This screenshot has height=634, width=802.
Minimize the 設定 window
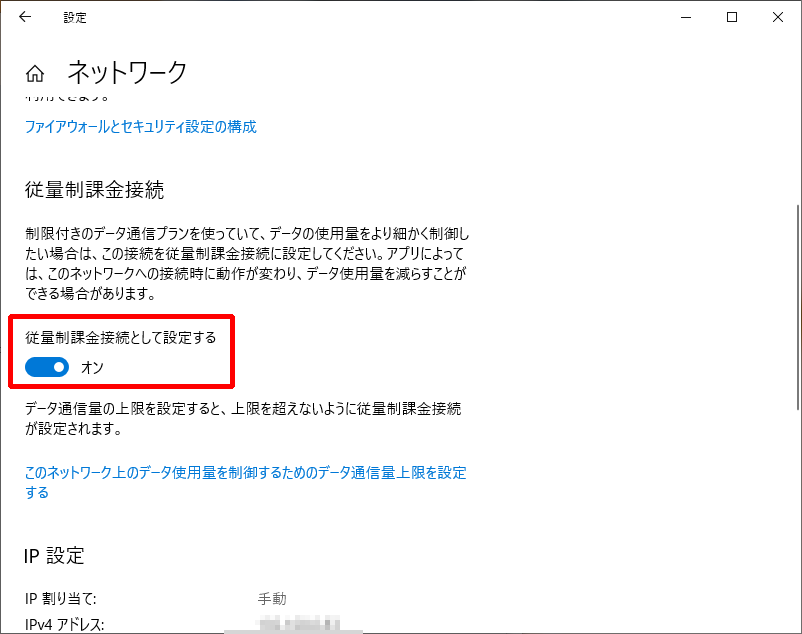click(x=686, y=17)
